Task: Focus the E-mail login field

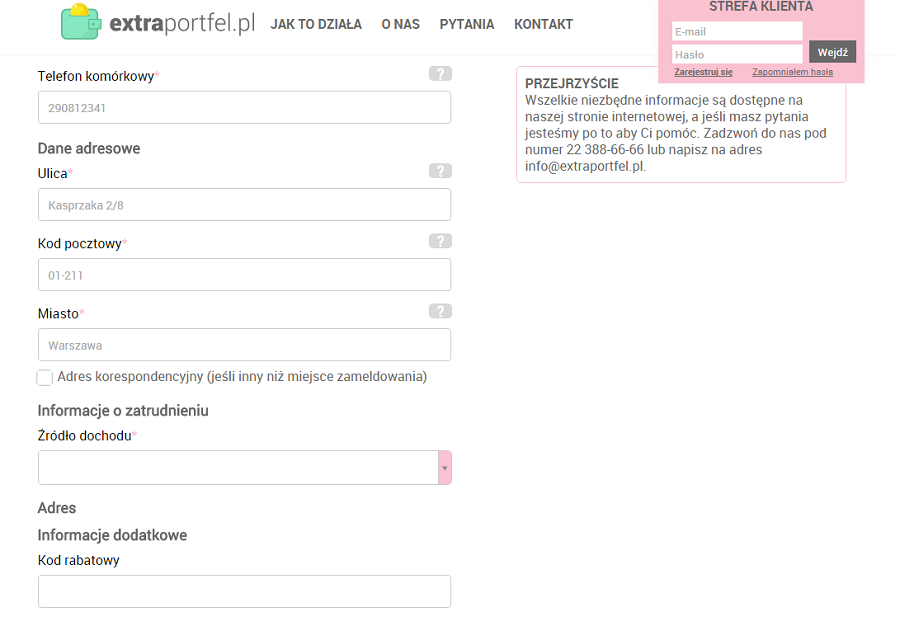Action: [x=737, y=32]
